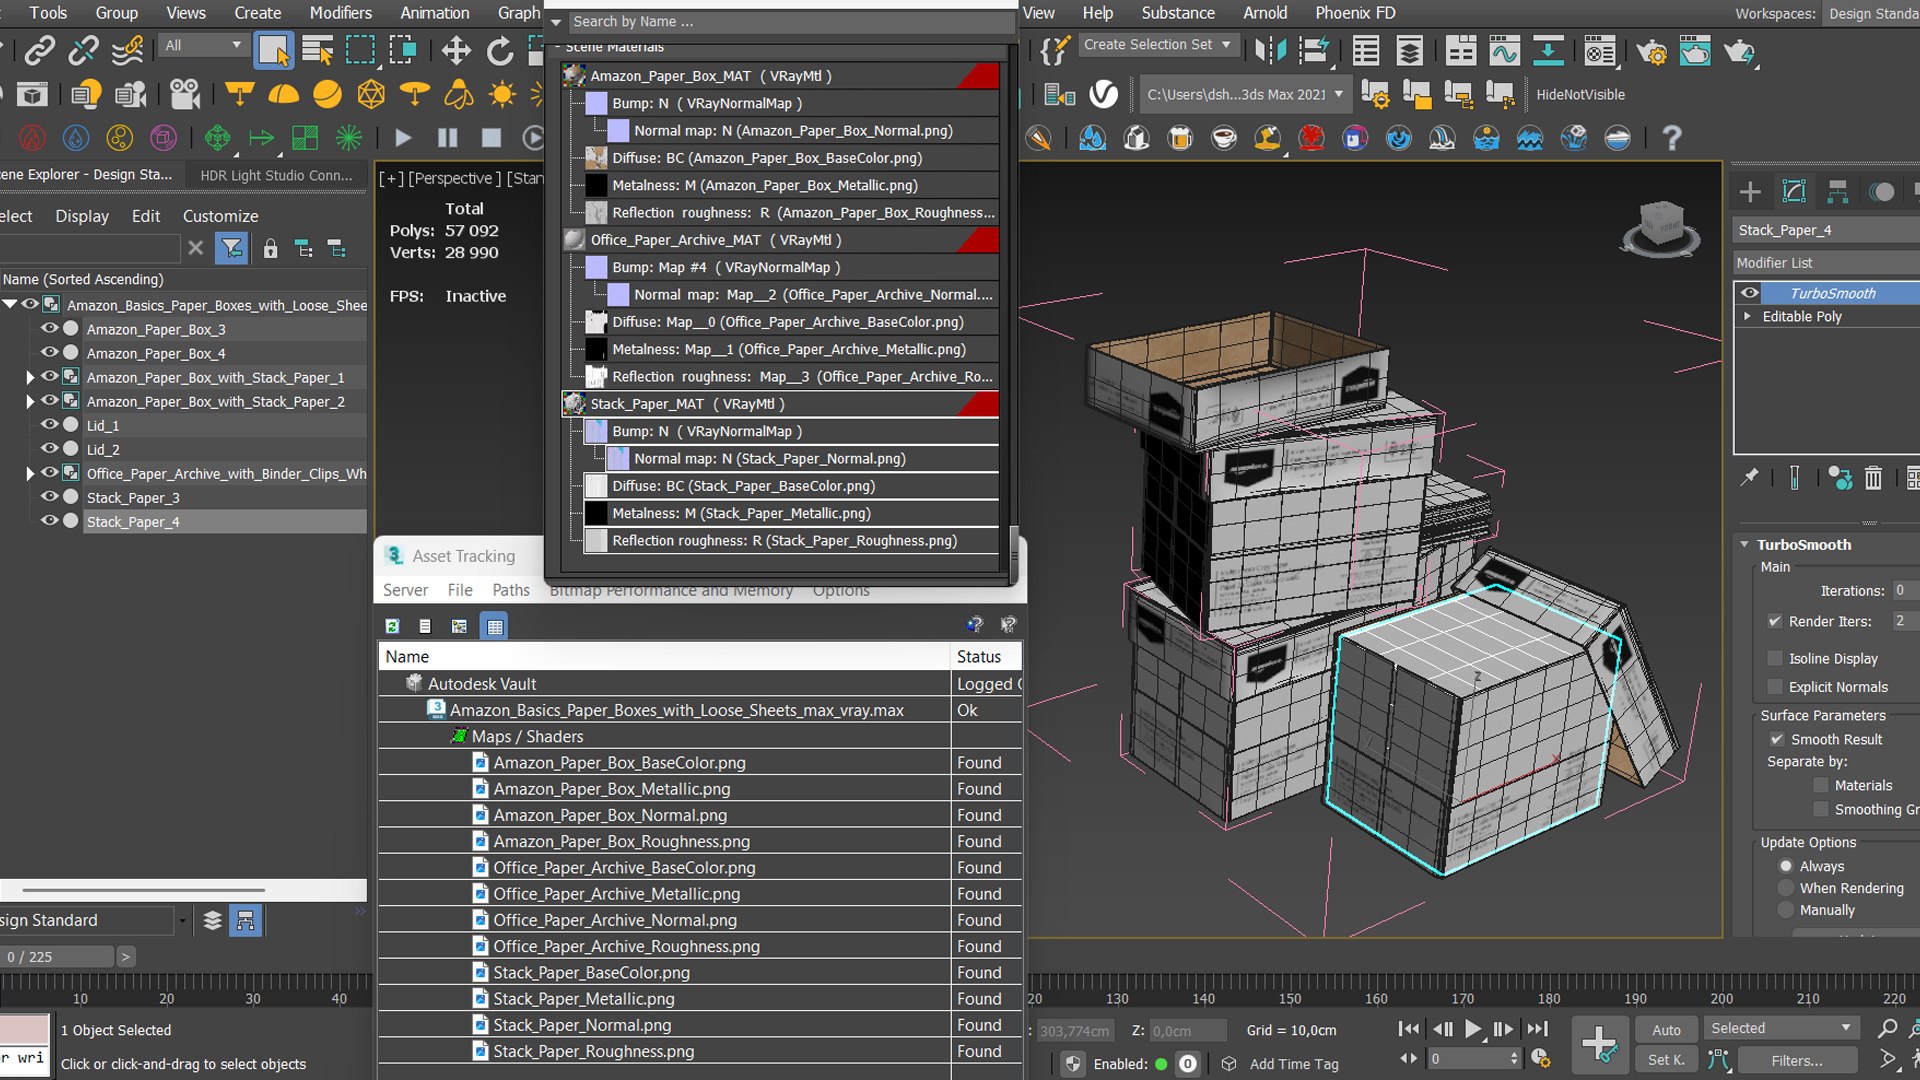
Task: Enable the Explicit Normals checkbox
Action: click(1775, 686)
